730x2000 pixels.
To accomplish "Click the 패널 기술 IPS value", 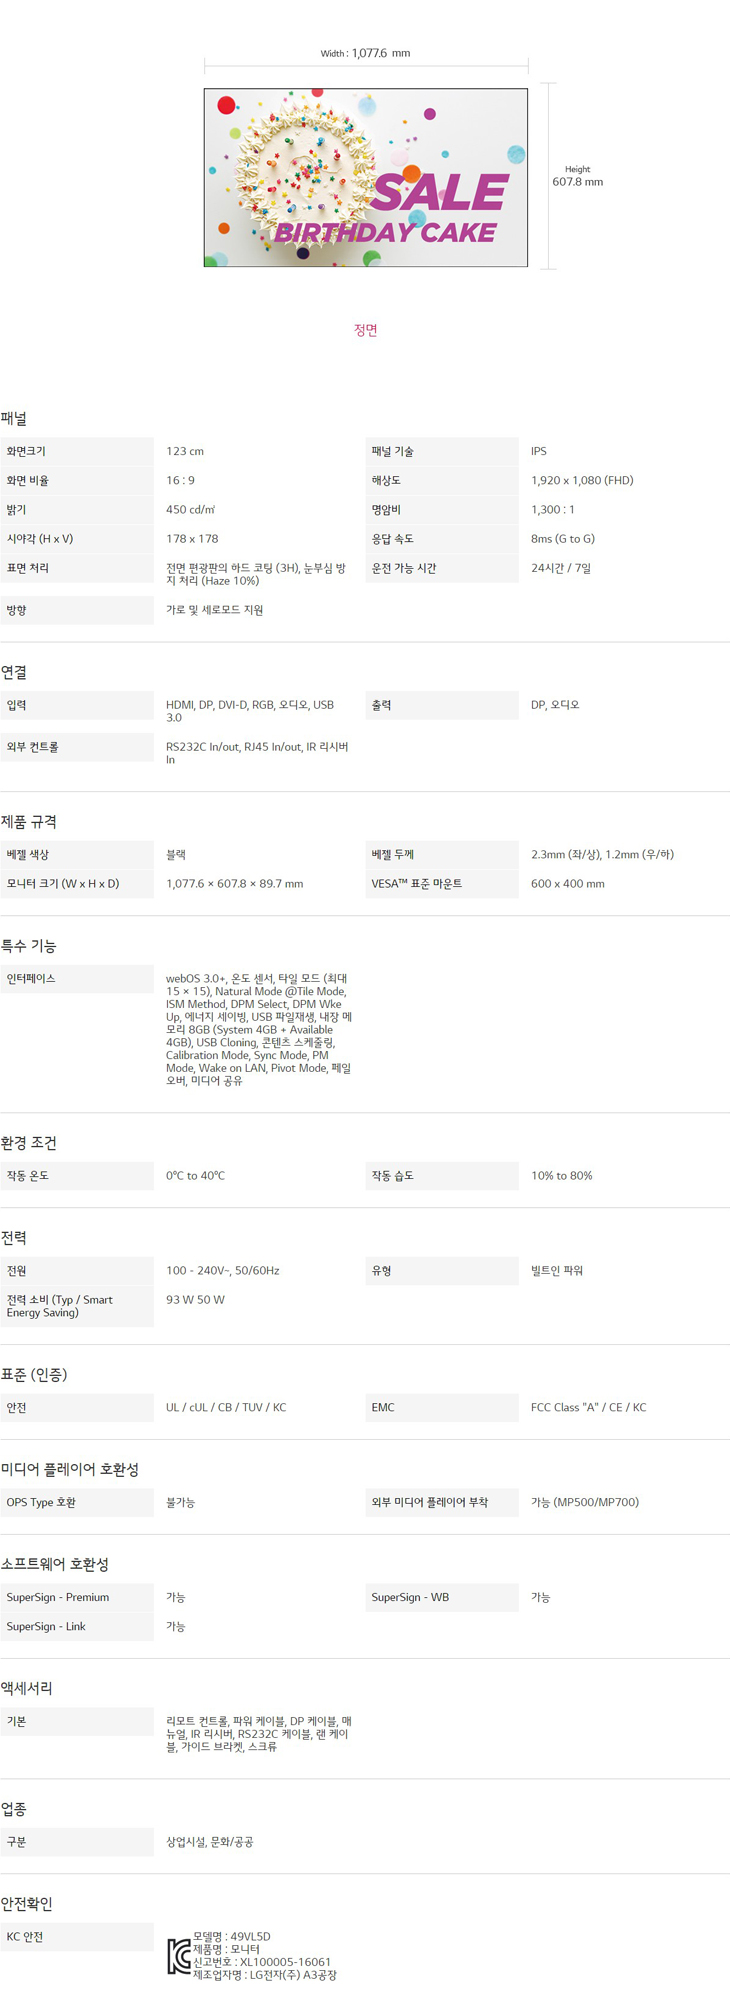I will 539,451.
